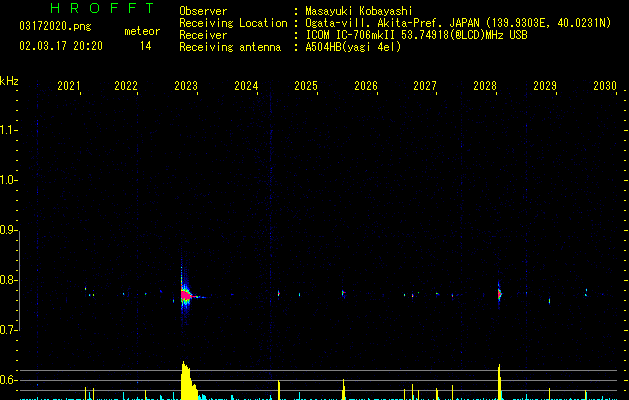
Task: Click the 2023 time axis label
Action: 186,86
